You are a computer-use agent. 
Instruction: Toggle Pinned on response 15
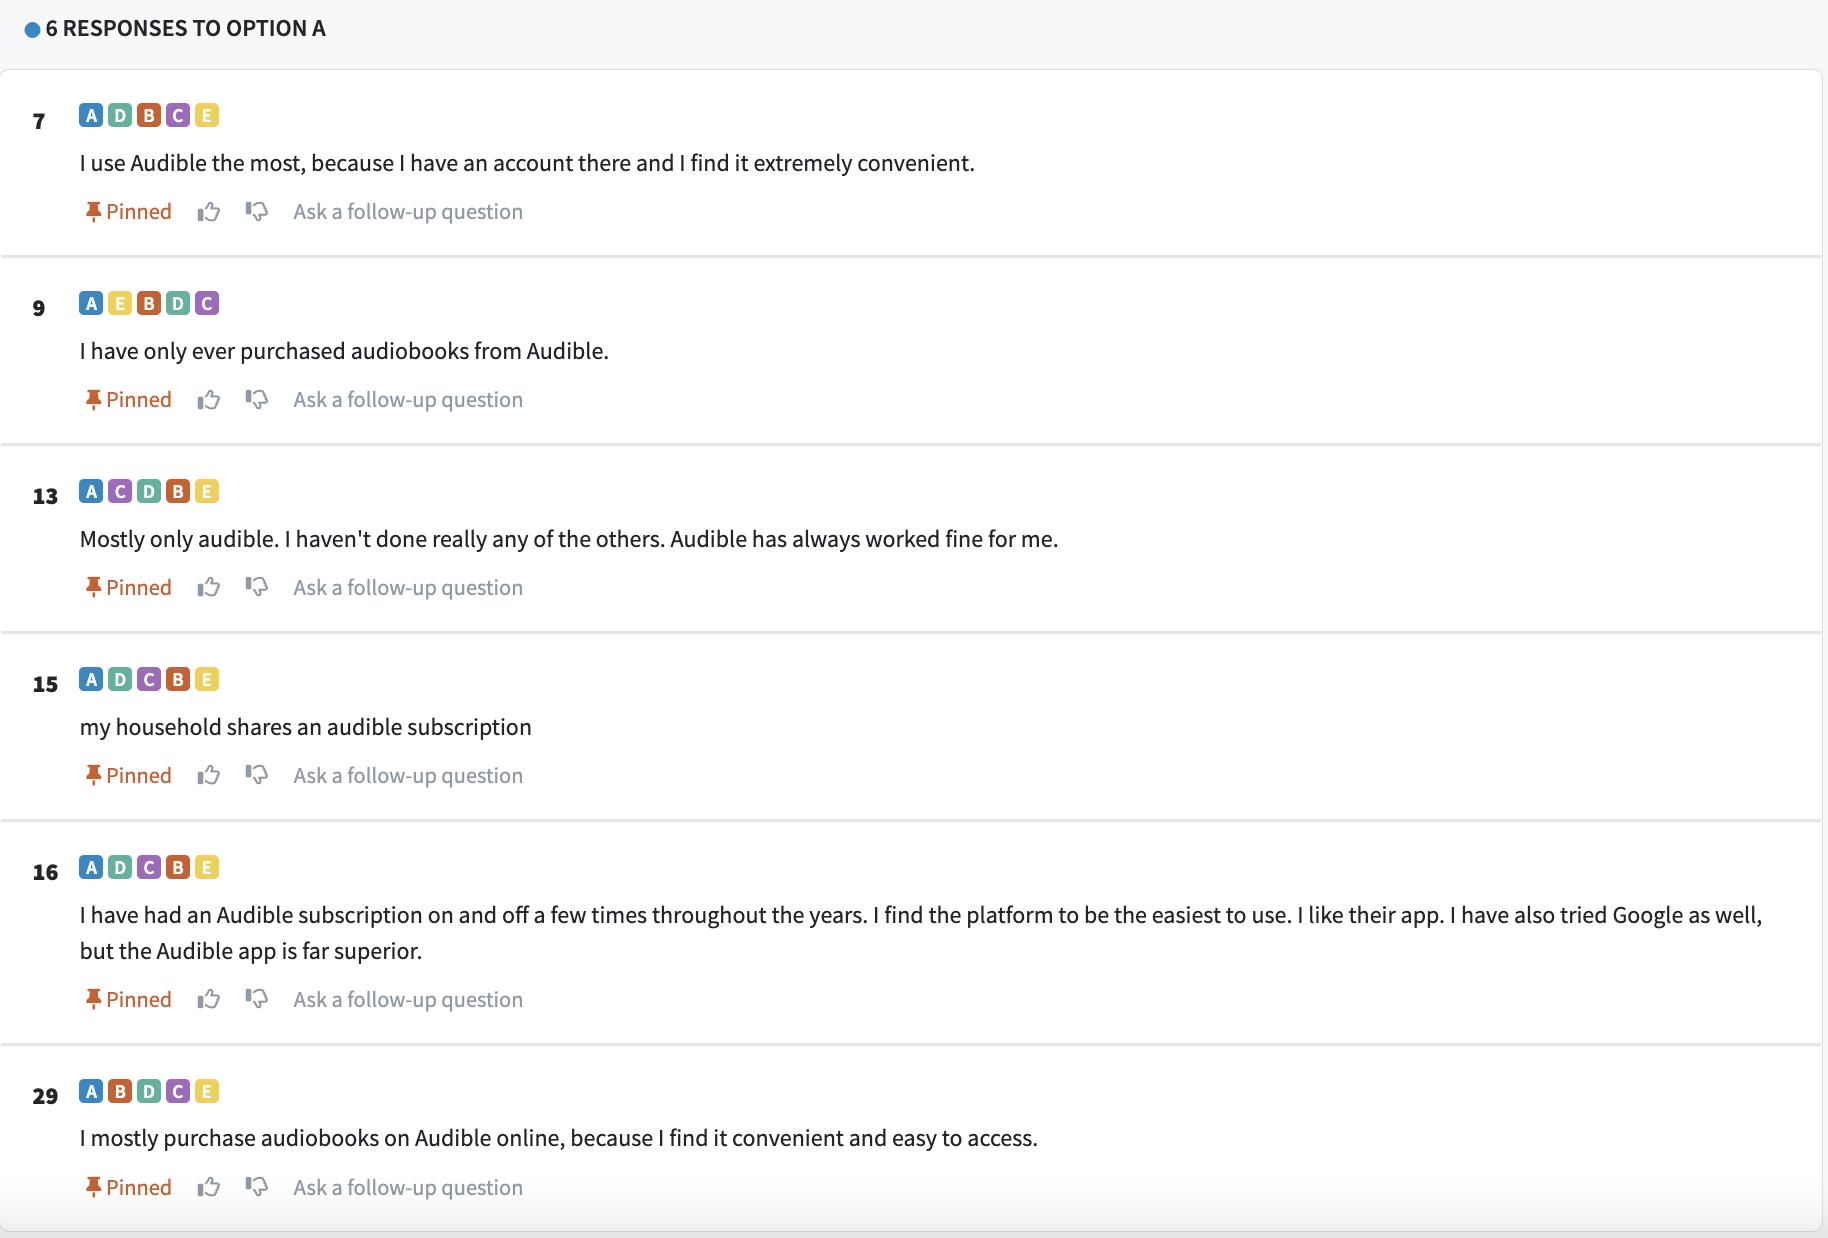[128, 776]
